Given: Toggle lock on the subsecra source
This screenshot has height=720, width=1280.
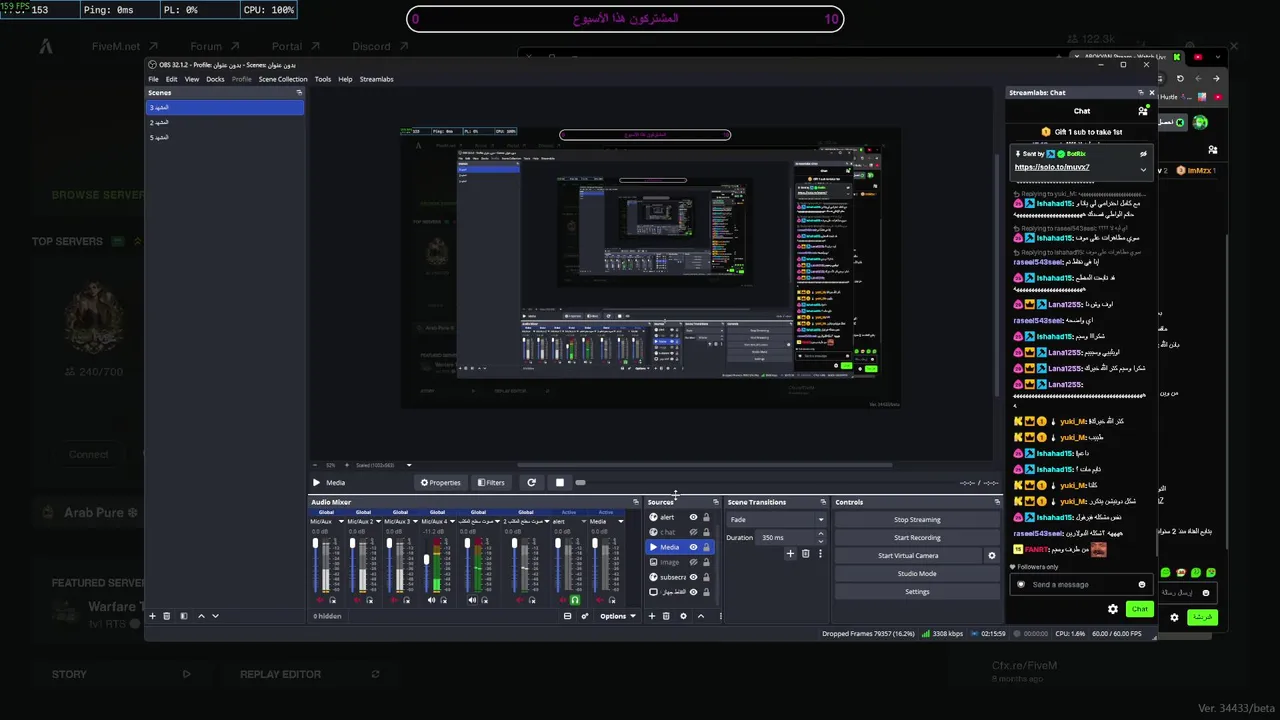Looking at the screenshot, I should coord(706,577).
